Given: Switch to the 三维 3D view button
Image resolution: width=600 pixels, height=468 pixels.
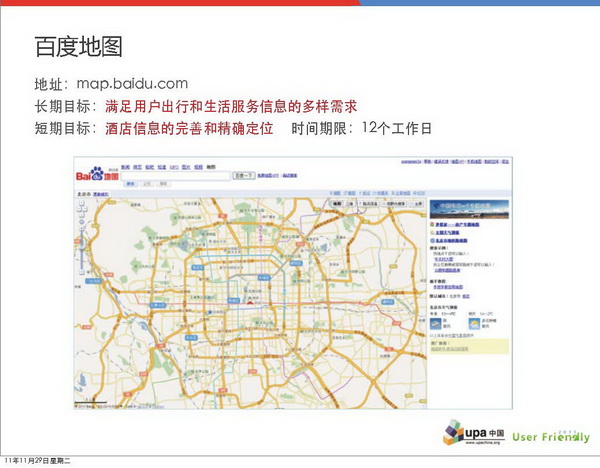Looking at the screenshot, I should coord(350,204).
